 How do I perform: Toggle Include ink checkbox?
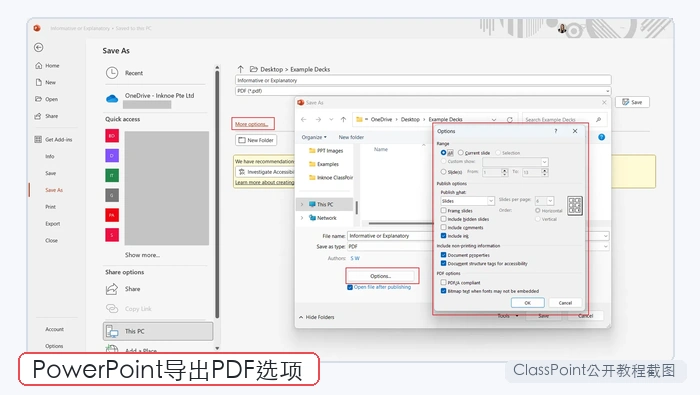pyautogui.click(x=444, y=236)
